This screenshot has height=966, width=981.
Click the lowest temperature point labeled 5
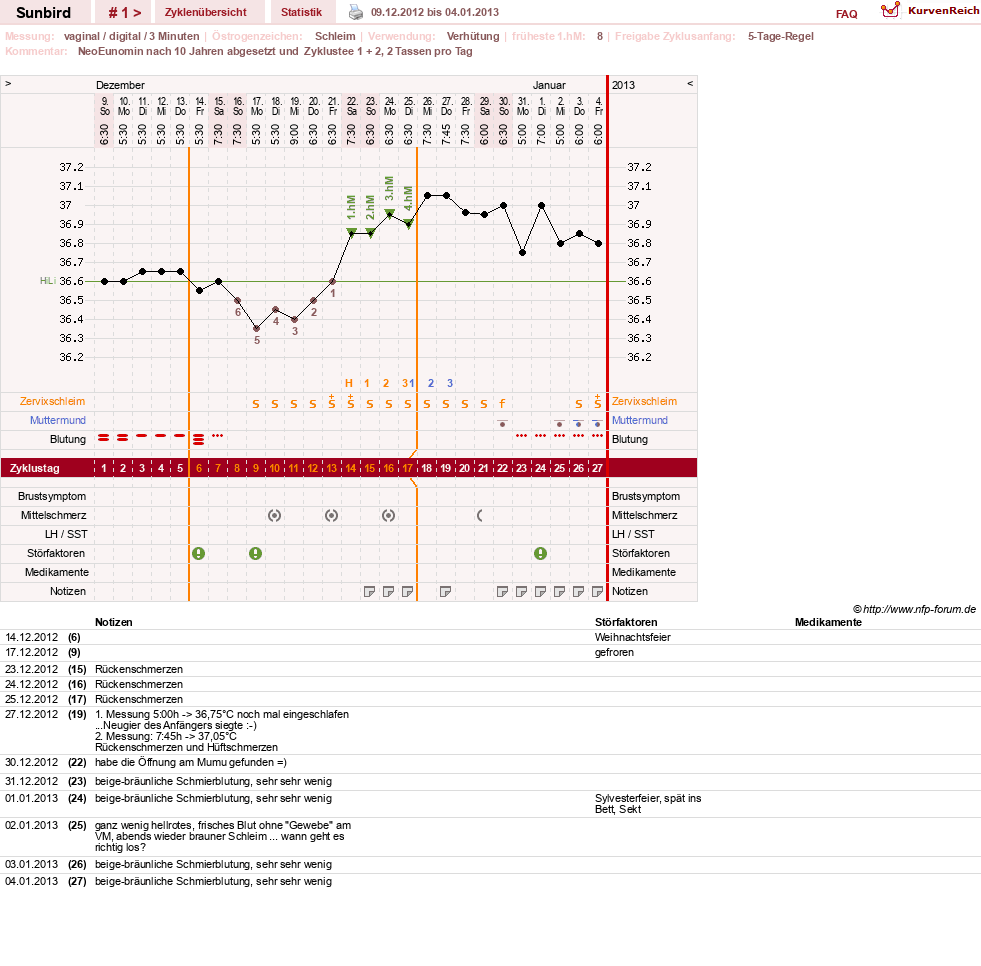(257, 328)
